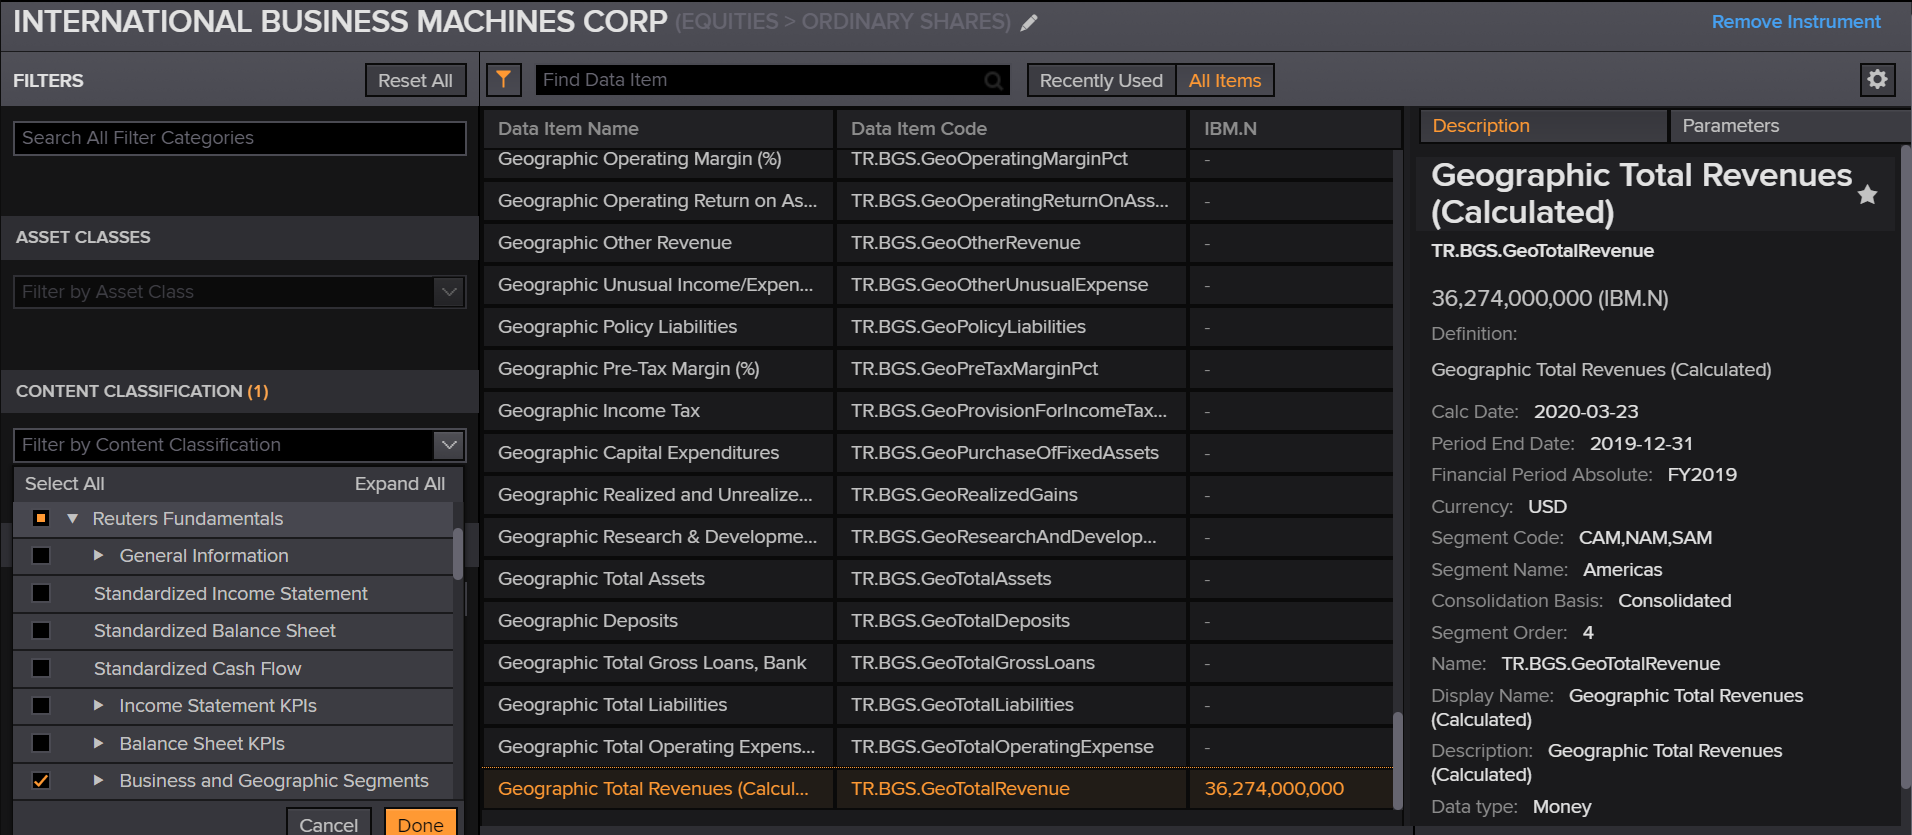Image resolution: width=1912 pixels, height=835 pixels.
Task: Open Filter by Content Classification dropdown arrow
Action: [449, 444]
